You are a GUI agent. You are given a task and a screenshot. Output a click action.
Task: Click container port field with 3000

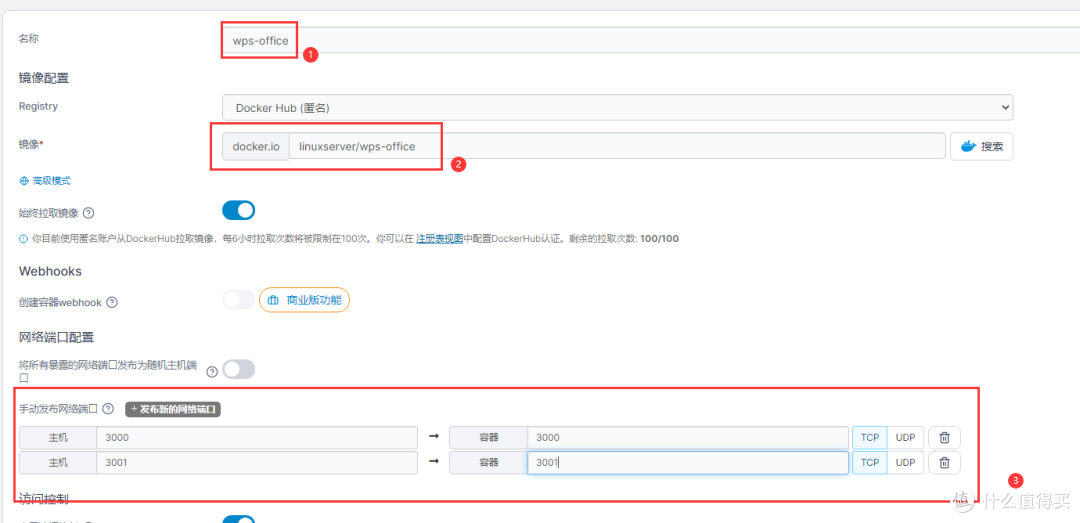[x=688, y=438]
